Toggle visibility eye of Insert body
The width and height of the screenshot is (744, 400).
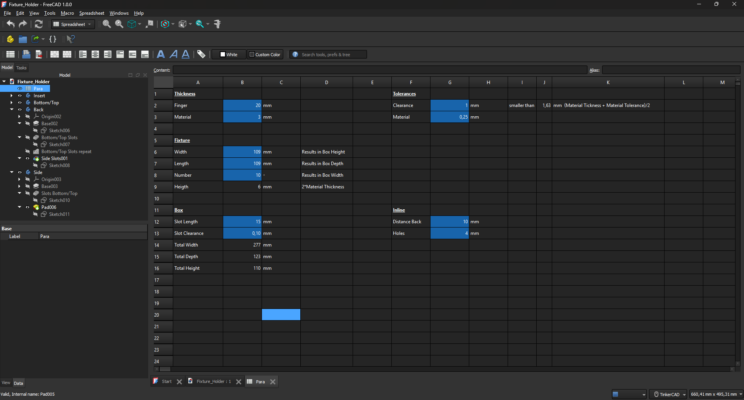[x=20, y=95]
